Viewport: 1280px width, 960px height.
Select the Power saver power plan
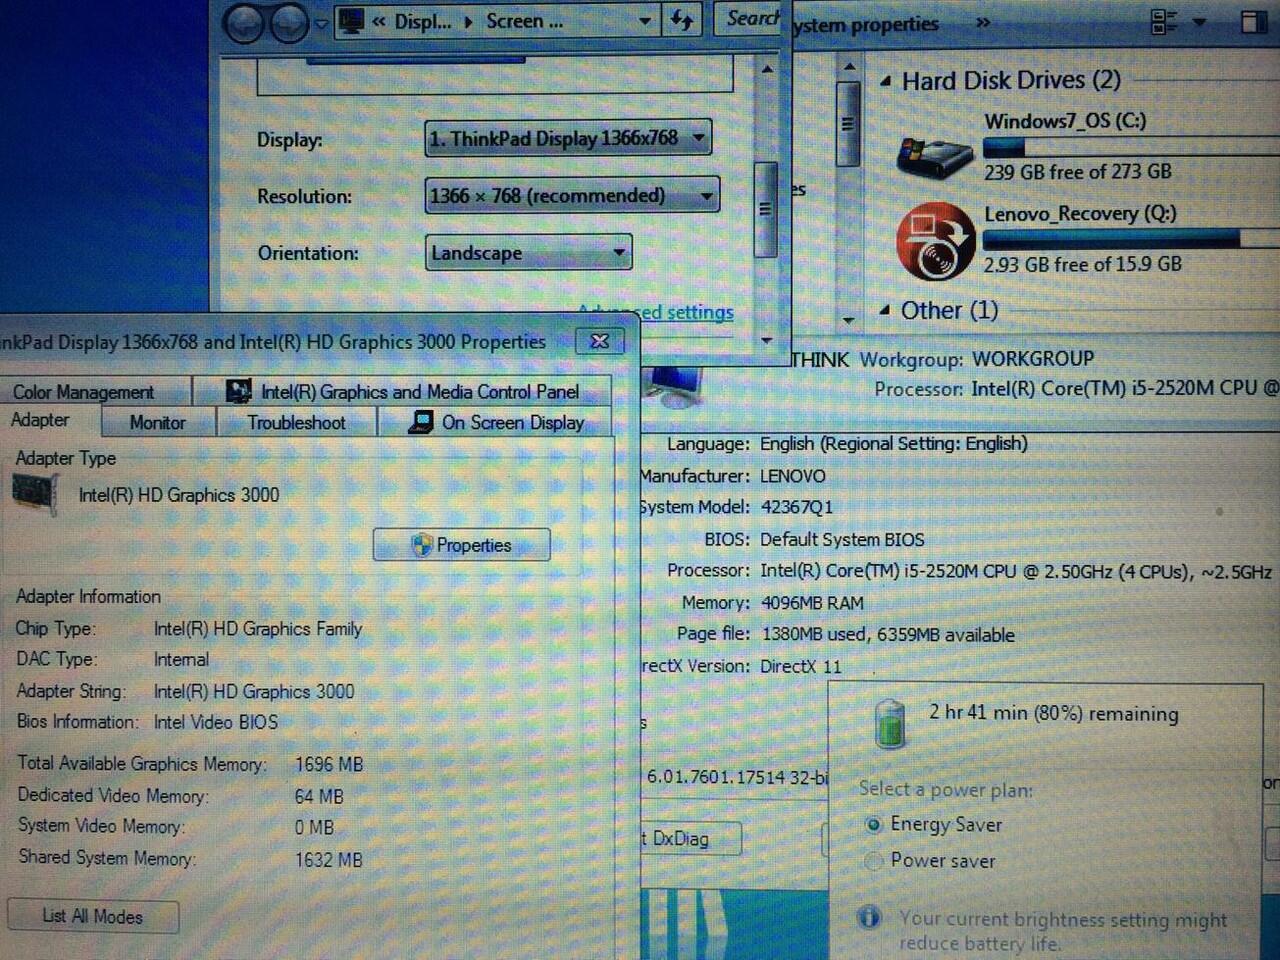[x=873, y=860]
